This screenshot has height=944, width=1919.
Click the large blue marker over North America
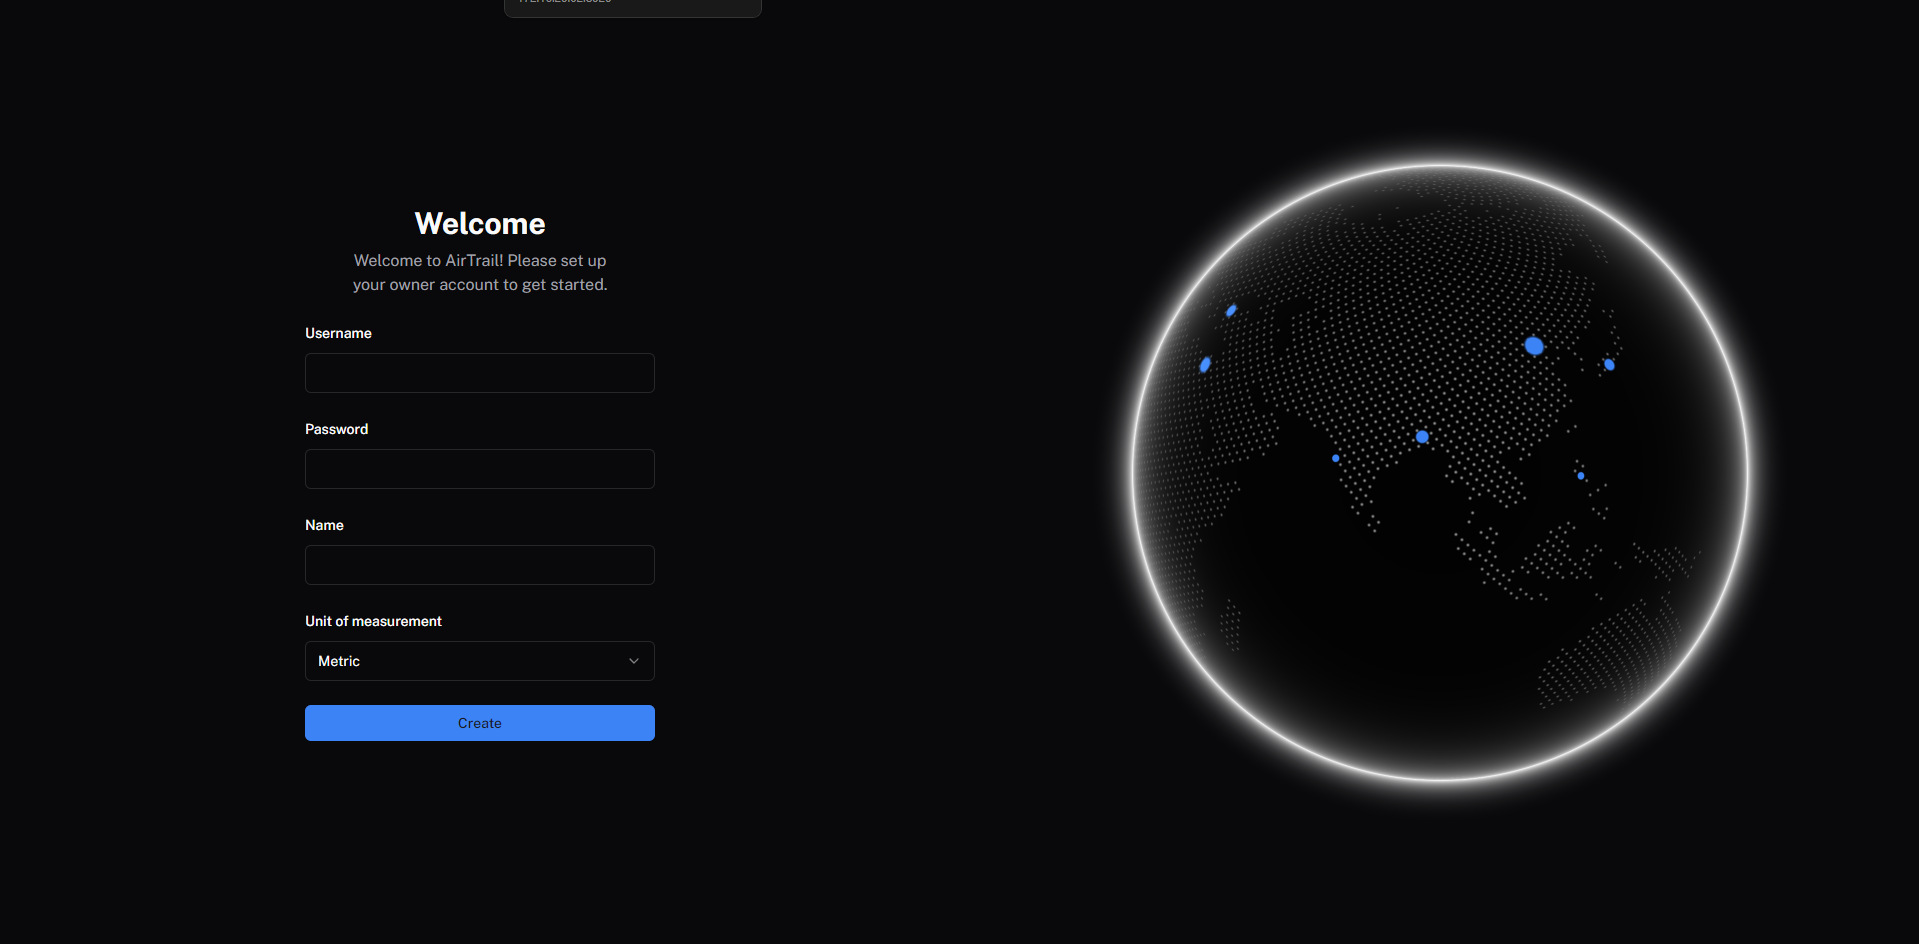(1534, 346)
